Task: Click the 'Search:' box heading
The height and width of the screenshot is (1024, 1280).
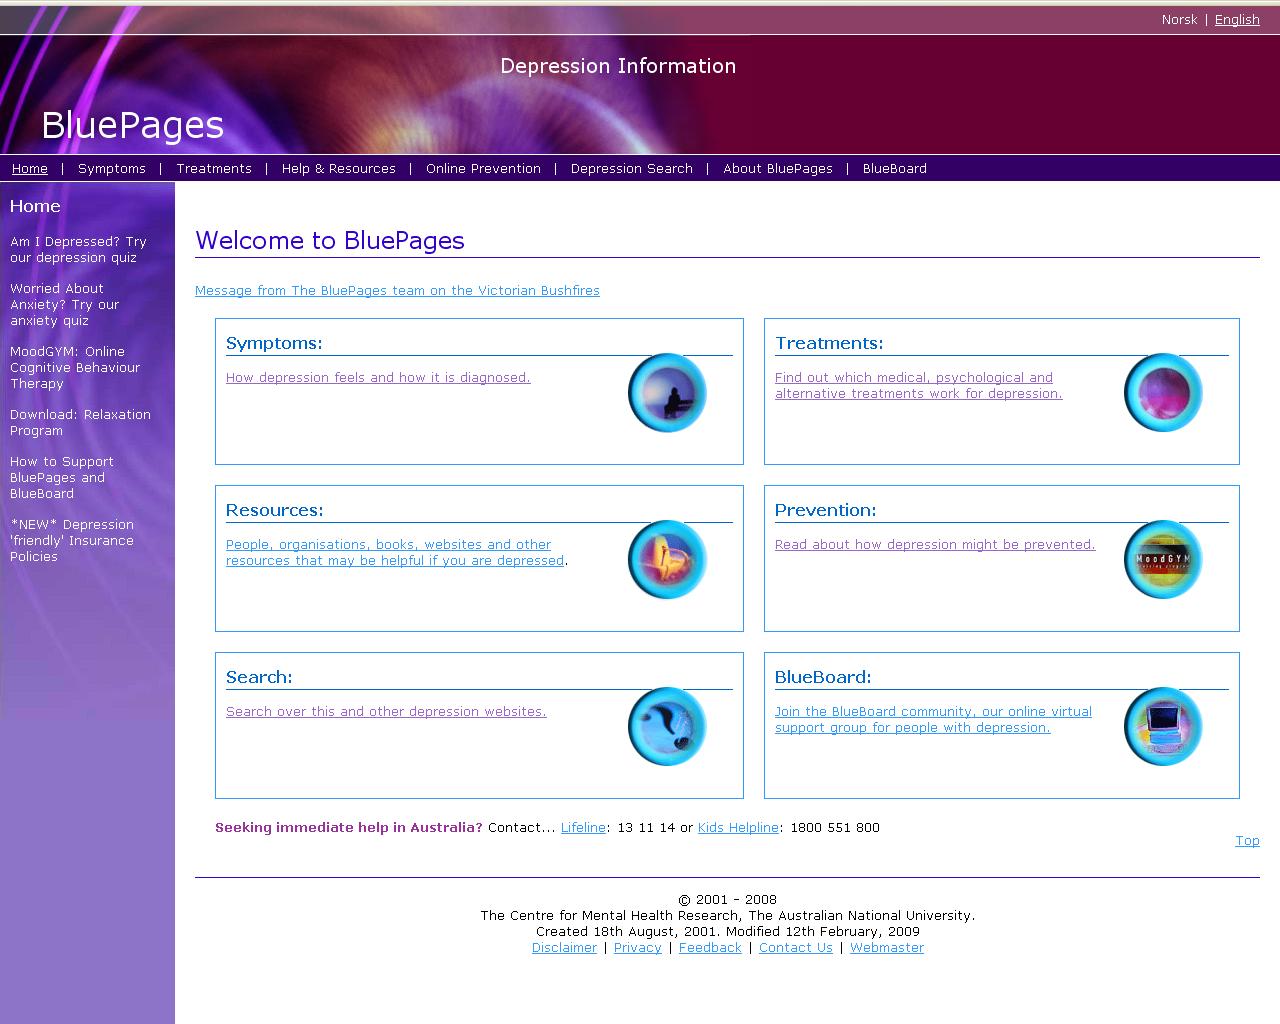Action: click(x=259, y=677)
